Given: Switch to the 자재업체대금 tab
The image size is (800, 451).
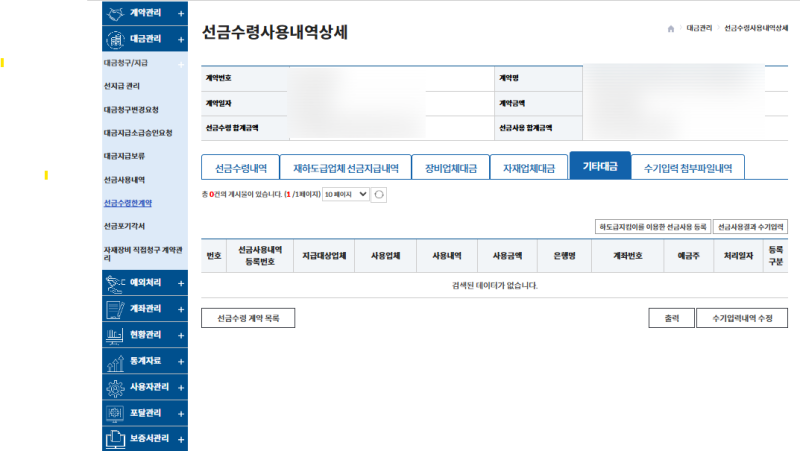Looking at the screenshot, I should [x=529, y=167].
